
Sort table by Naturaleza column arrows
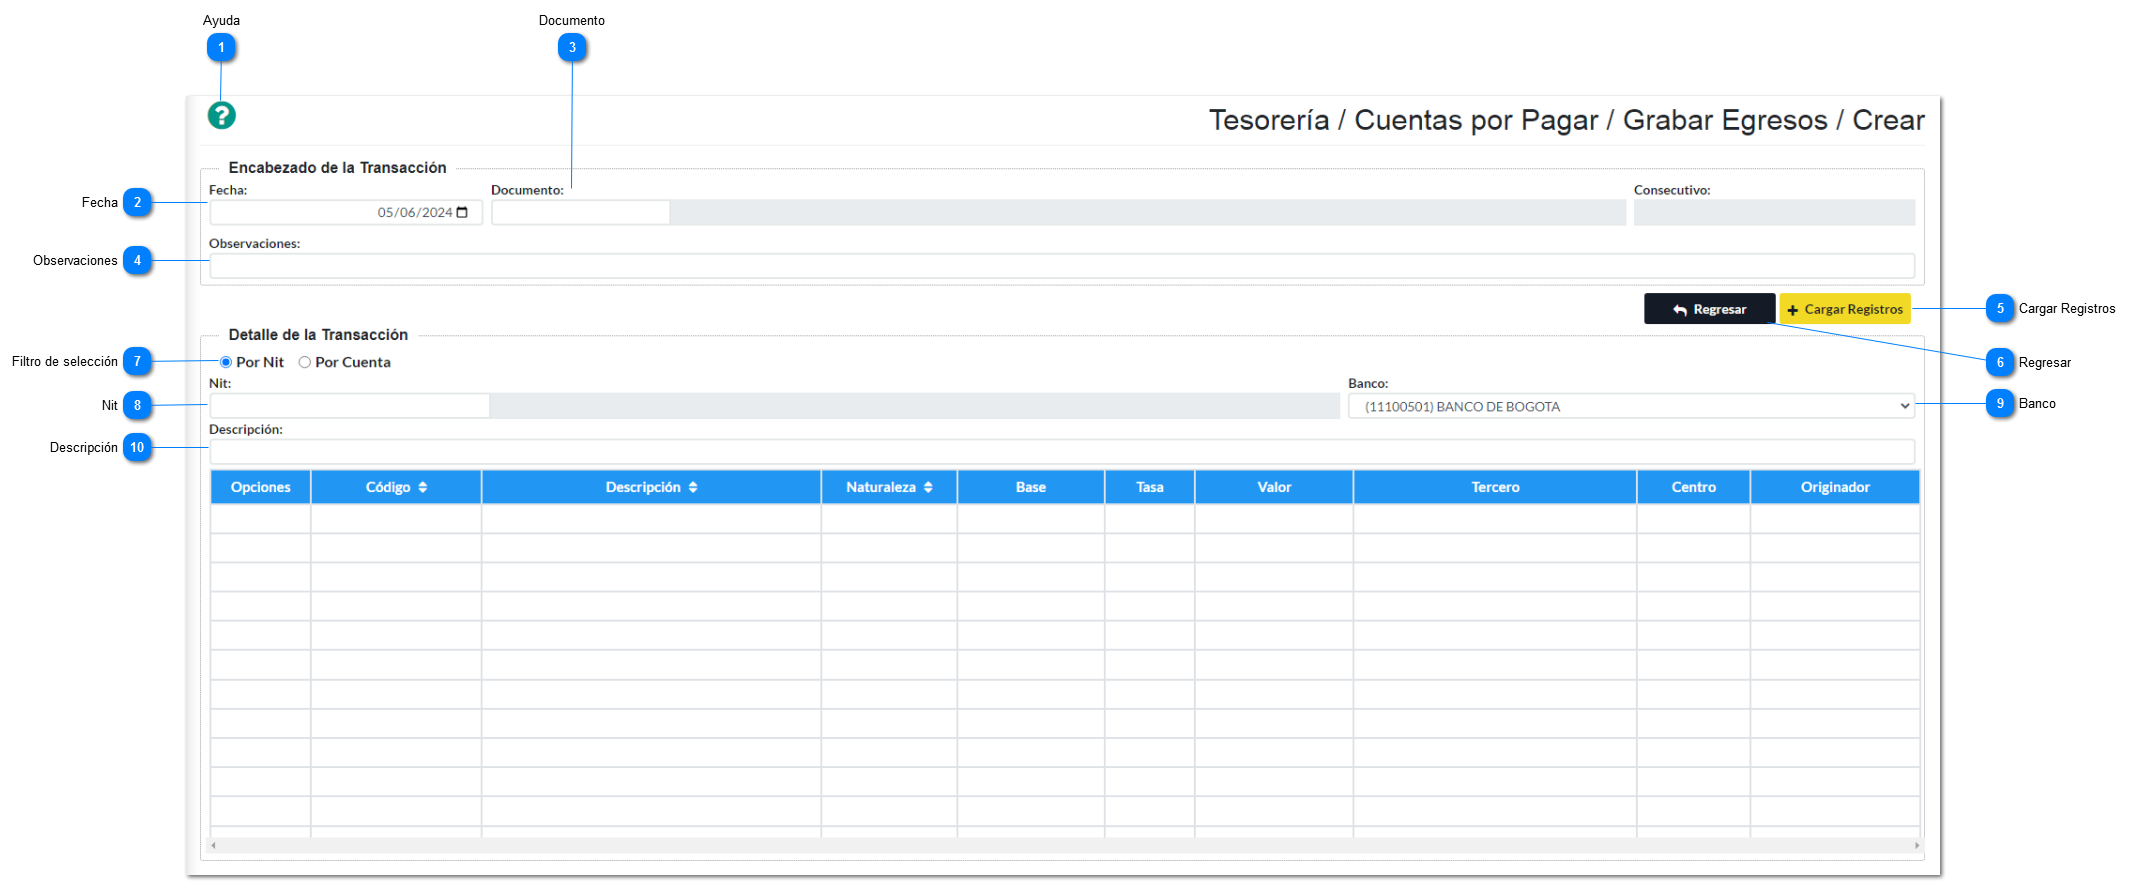pyautogui.click(x=928, y=487)
